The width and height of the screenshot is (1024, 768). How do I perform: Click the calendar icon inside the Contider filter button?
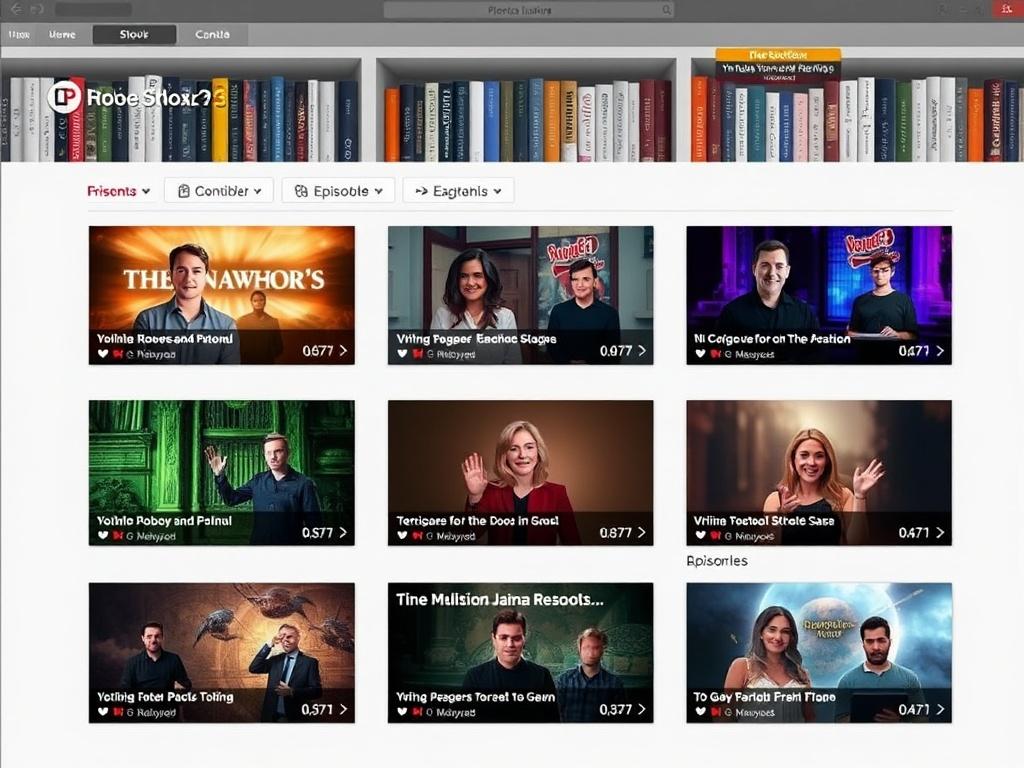point(184,190)
